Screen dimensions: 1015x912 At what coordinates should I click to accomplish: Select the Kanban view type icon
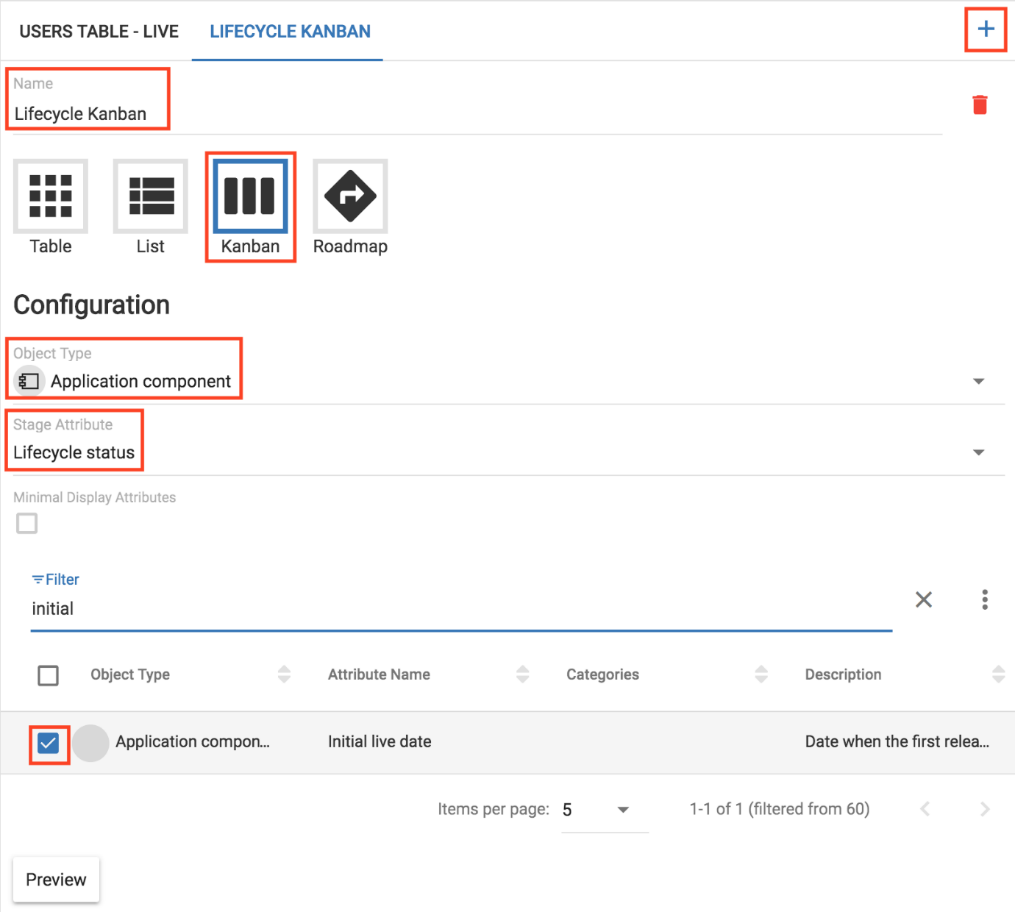tap(250, 195)
